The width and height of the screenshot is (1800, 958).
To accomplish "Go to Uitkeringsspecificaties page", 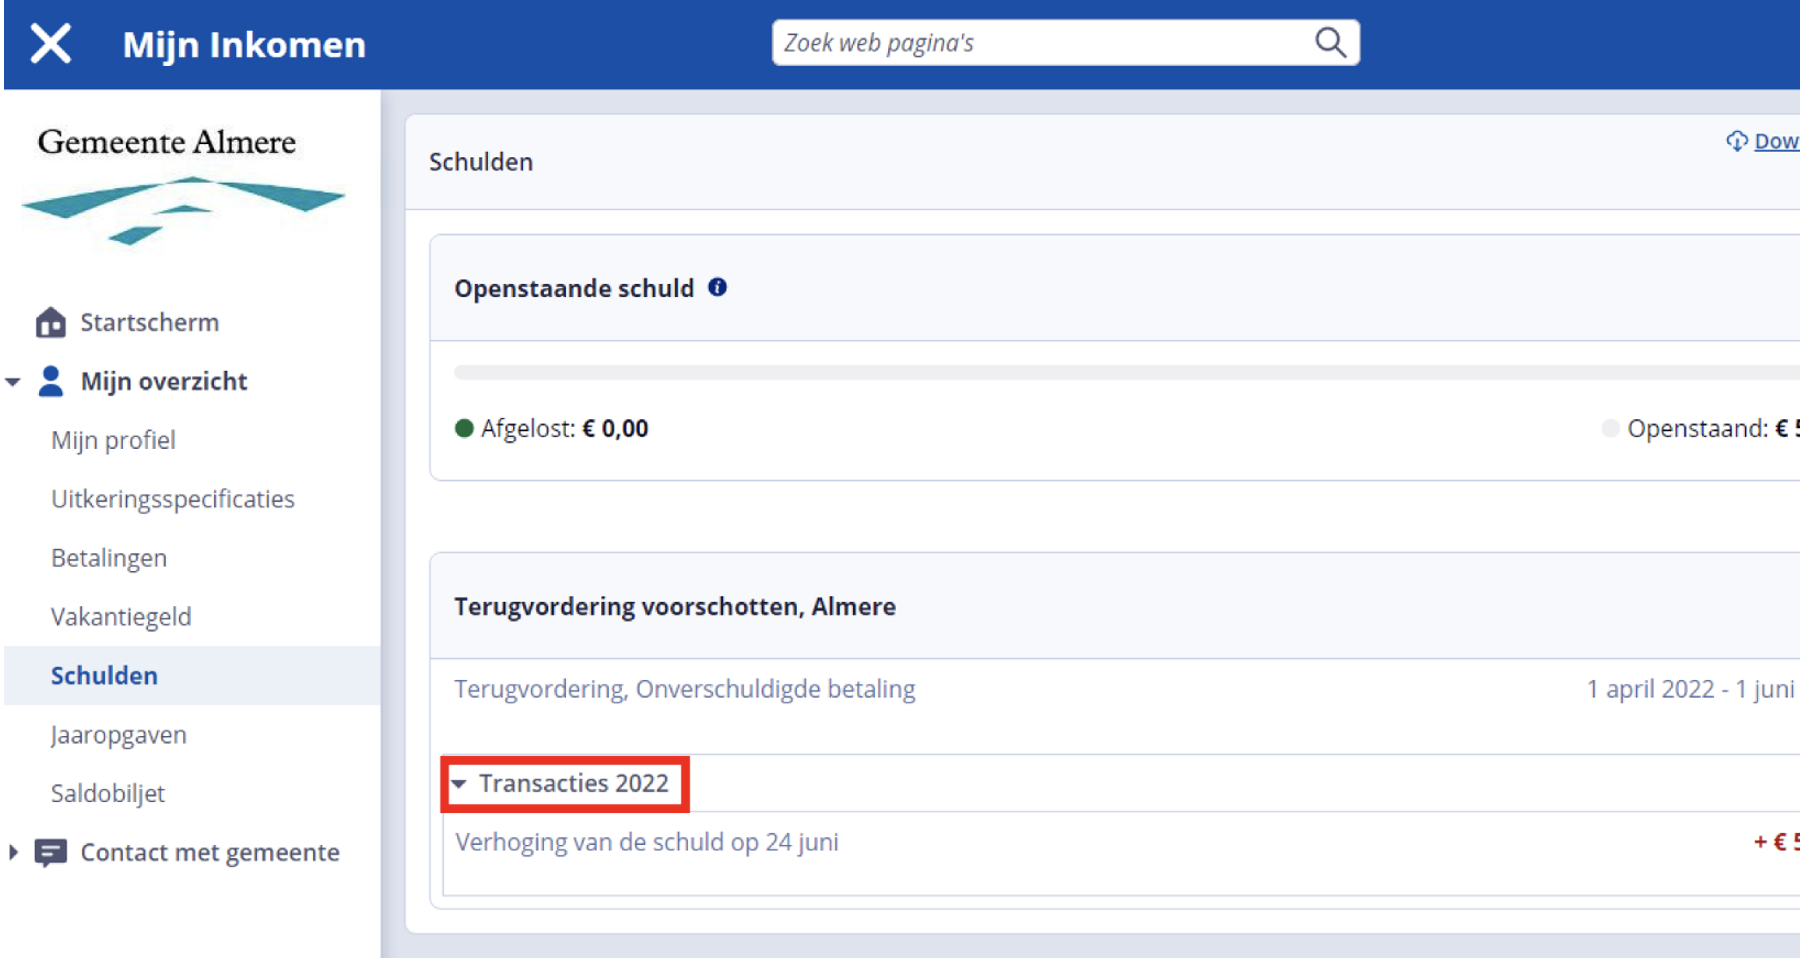I will [x=173, y=499].
